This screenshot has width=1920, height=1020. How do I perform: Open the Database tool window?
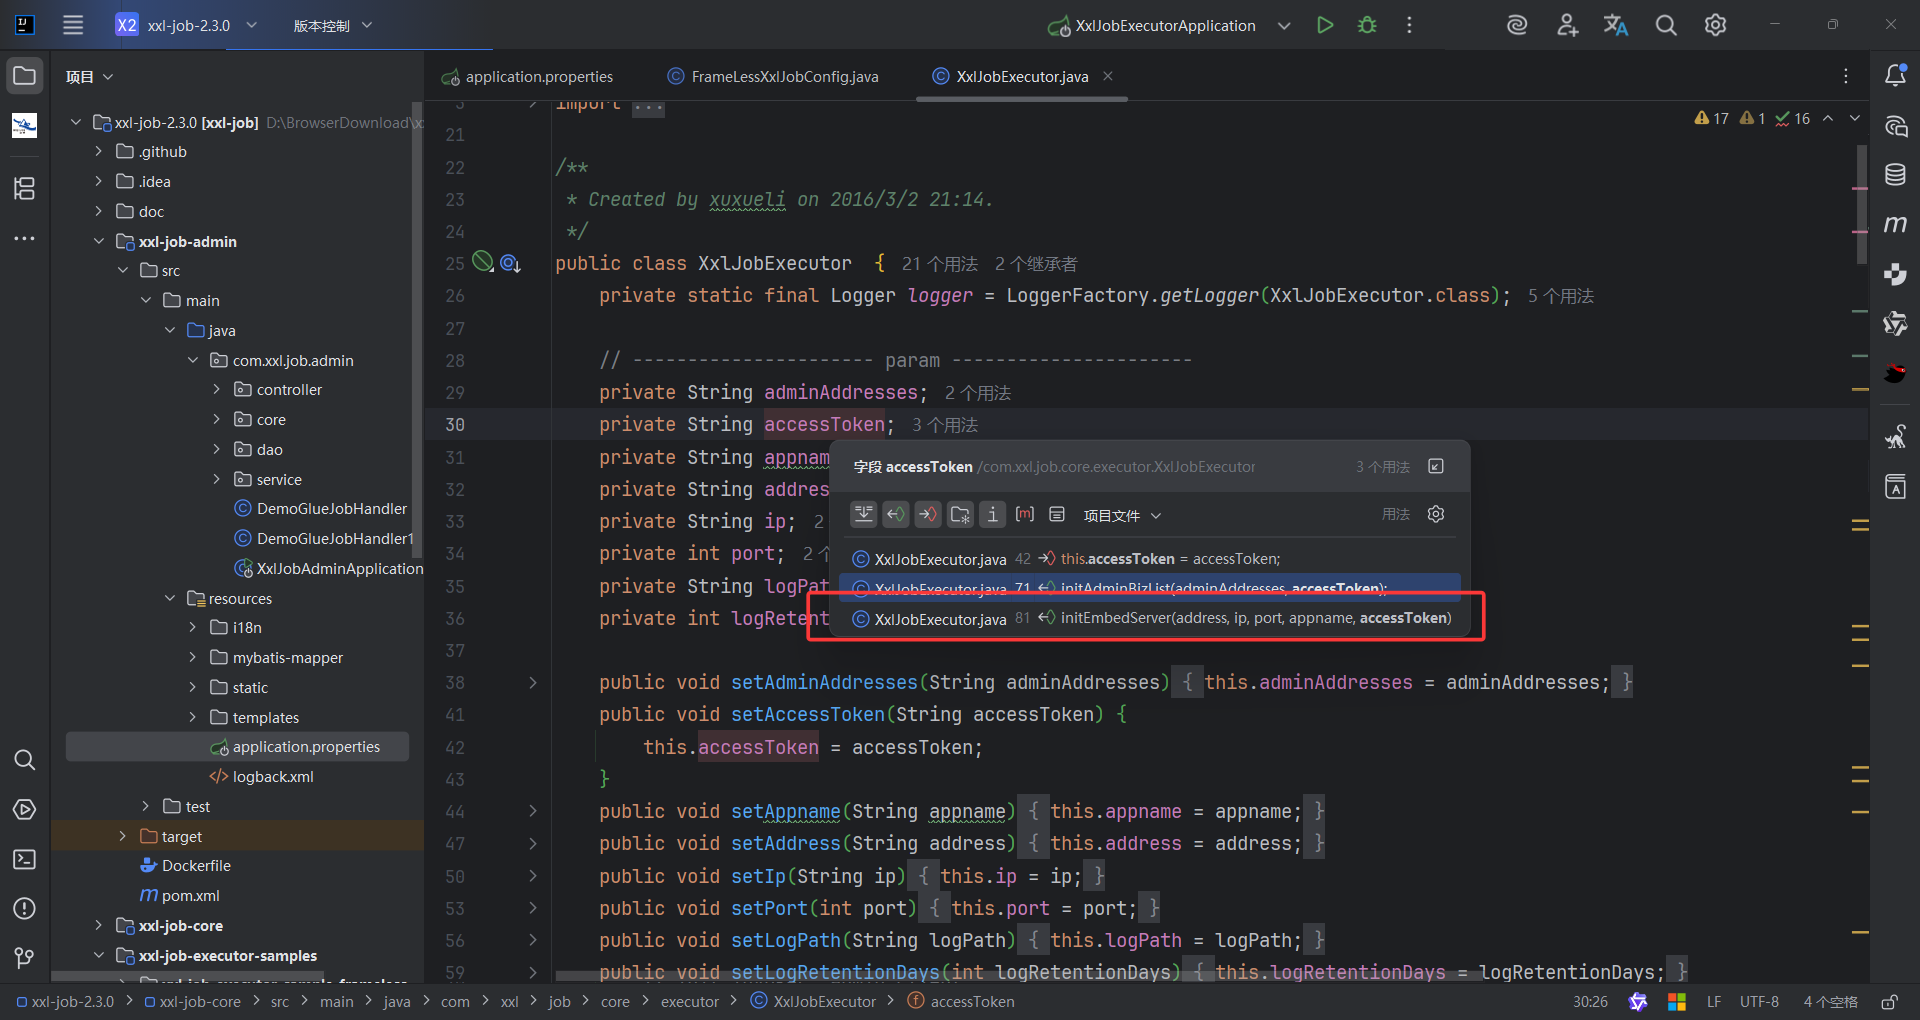[1895, 174]
